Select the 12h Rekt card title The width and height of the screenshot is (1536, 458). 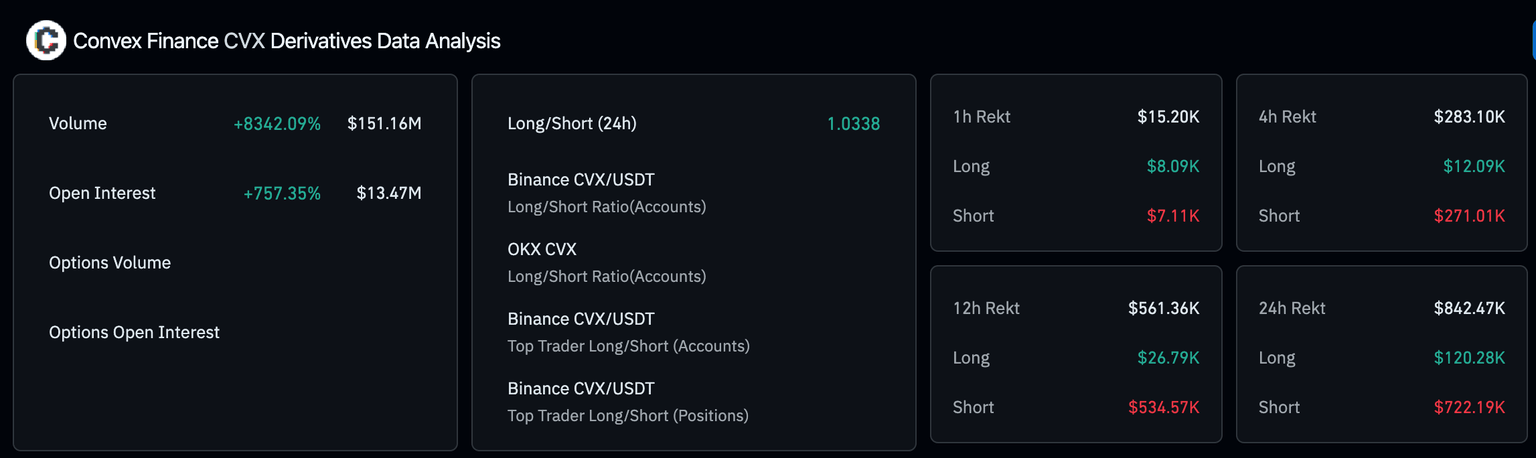point(986,308)
